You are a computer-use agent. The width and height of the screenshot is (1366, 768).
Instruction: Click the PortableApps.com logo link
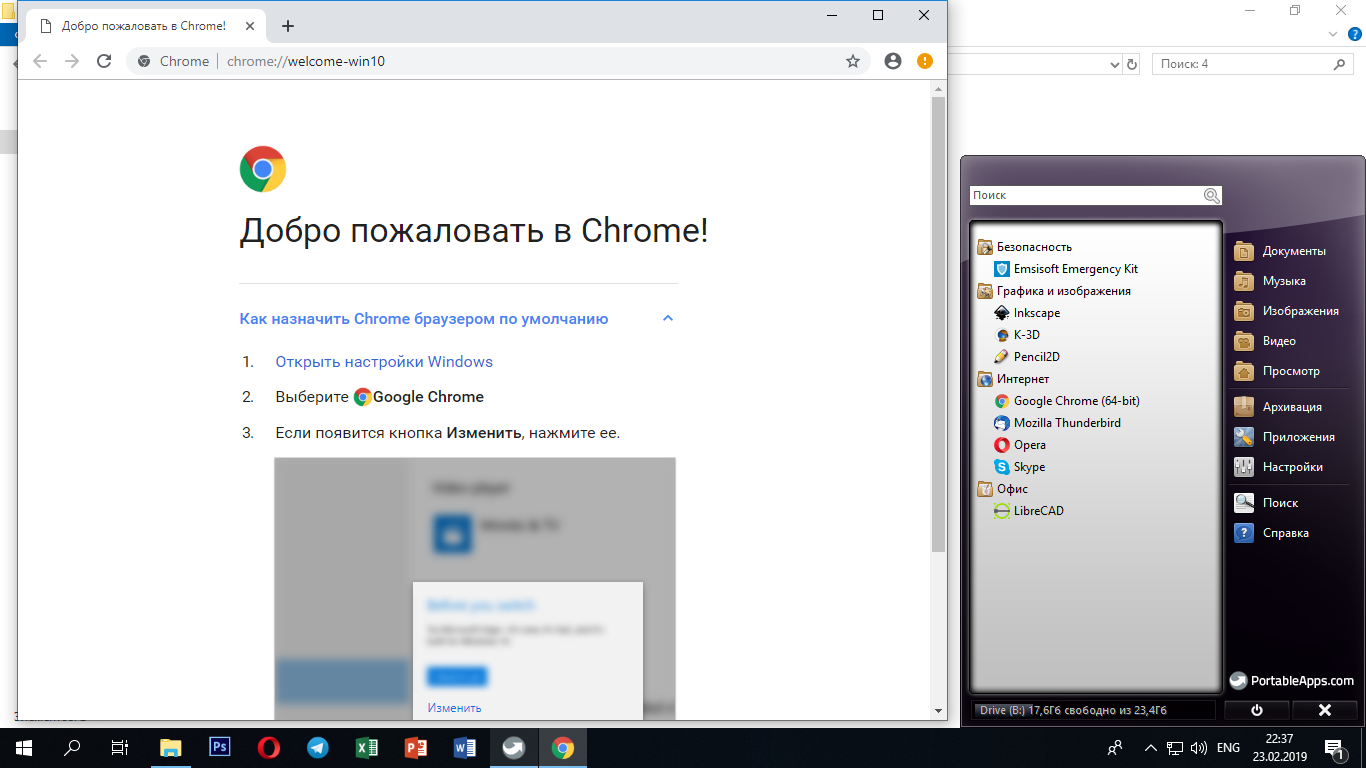click(1292, 681)
